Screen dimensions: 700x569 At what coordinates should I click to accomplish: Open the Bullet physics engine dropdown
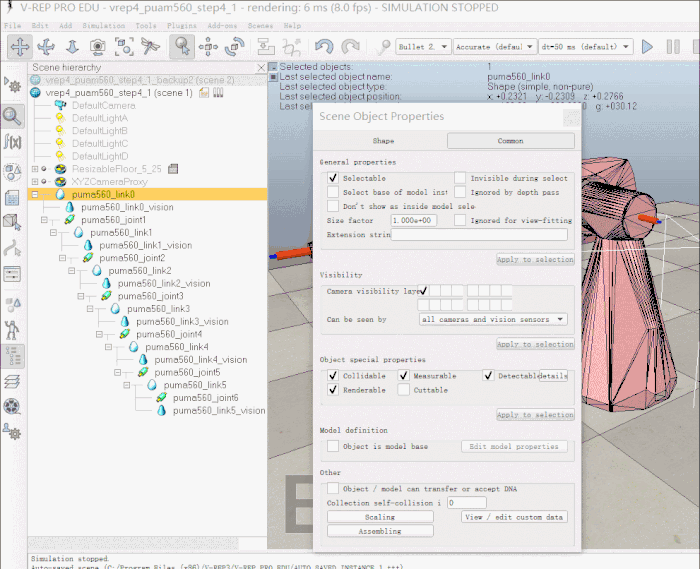(x=422, y=46)
